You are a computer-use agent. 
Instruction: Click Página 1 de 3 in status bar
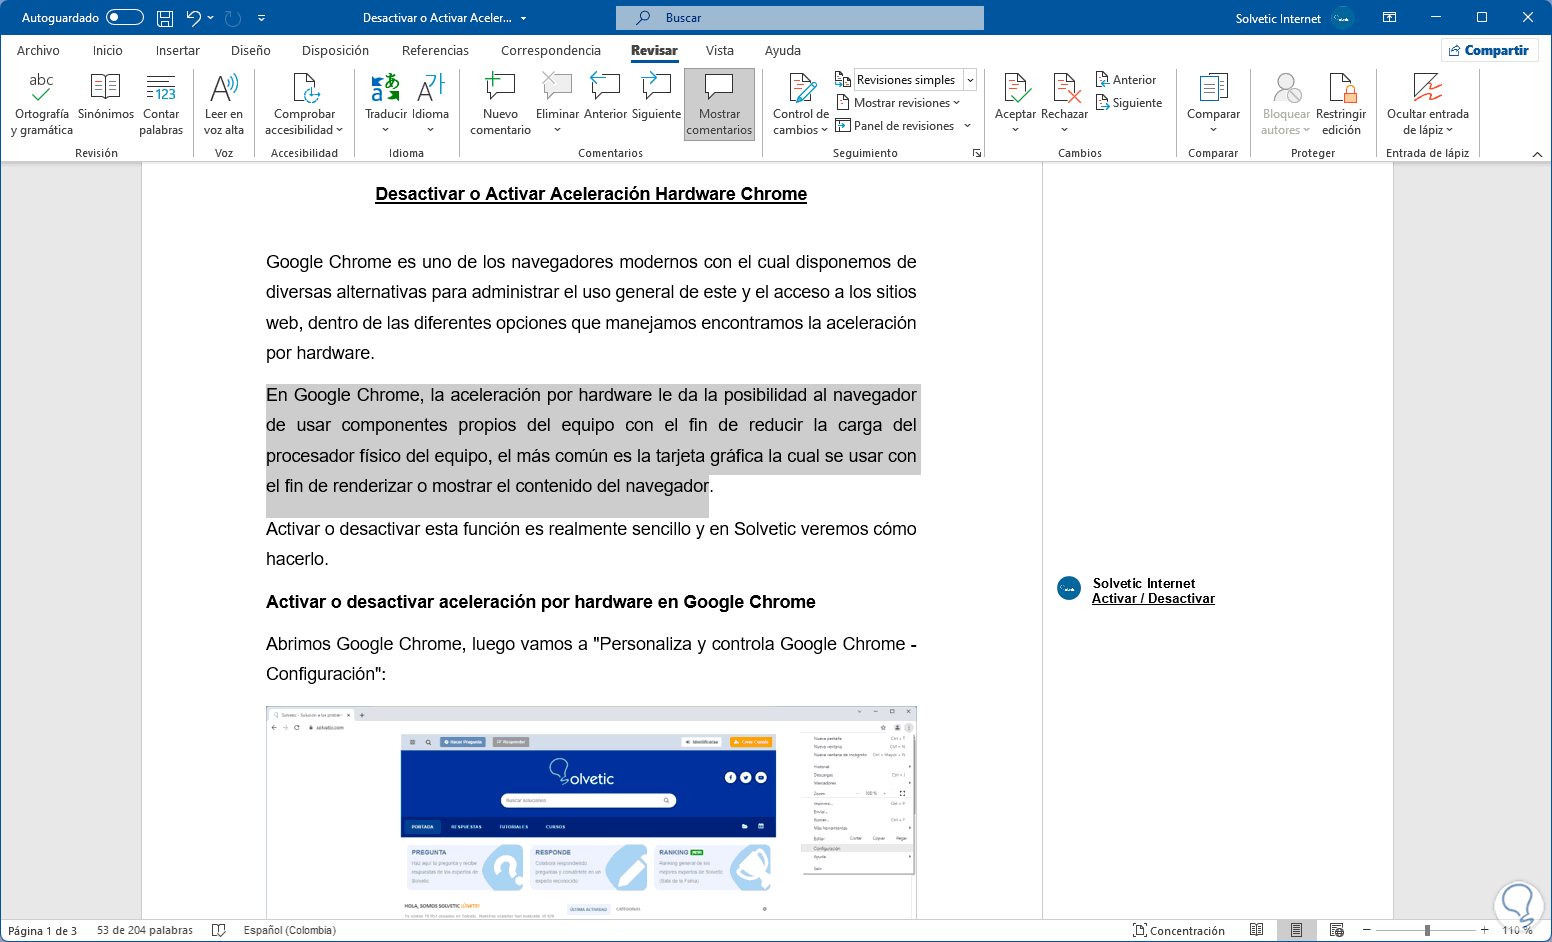[42, 930]
